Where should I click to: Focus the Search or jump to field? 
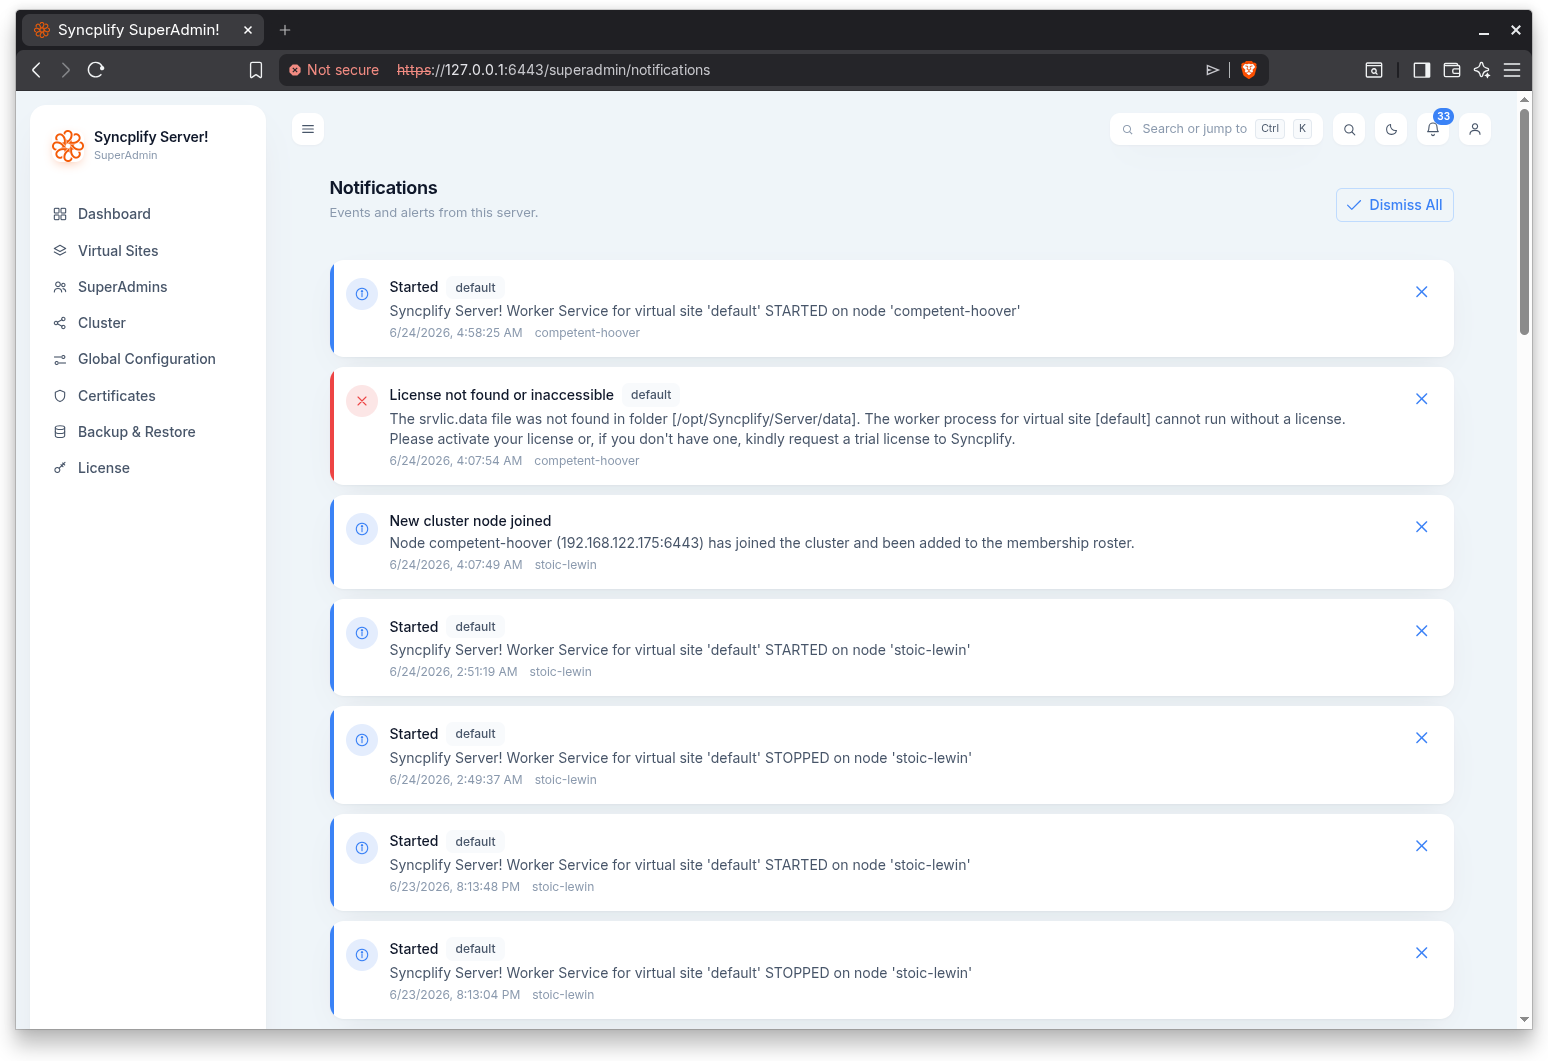[1216, 129]
